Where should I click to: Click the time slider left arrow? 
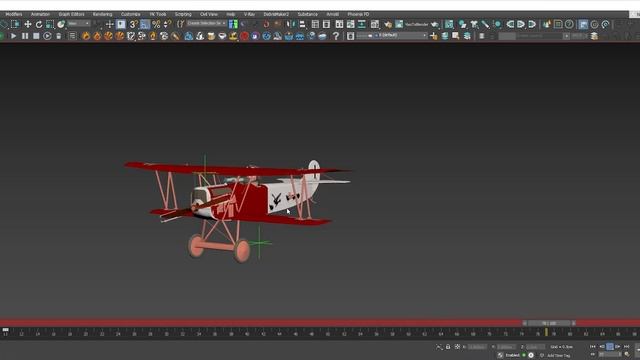524,323
